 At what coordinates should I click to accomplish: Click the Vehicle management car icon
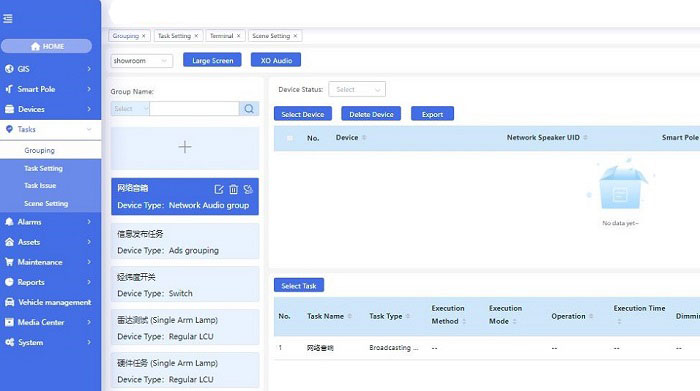click(9, 302)
